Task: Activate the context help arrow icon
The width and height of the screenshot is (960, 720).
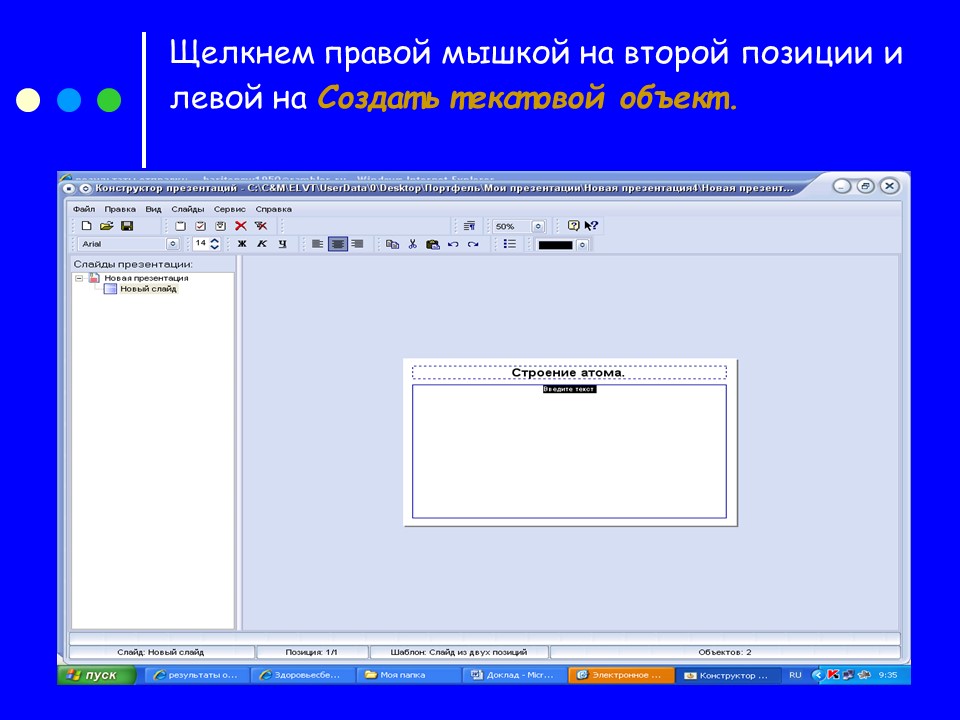Action: (590, 226)
